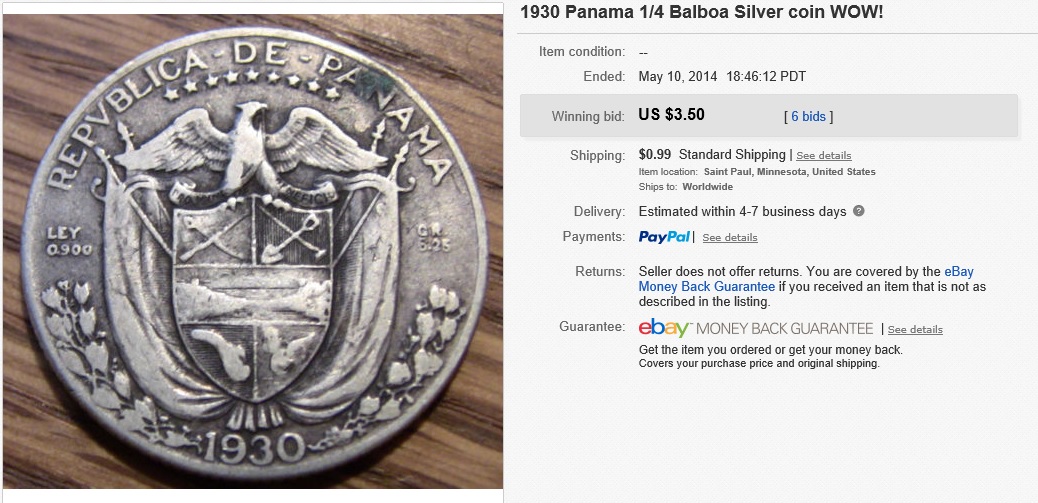Click the listing title 1930 Panama 1/4 Balboa

(x=701, y=12)
